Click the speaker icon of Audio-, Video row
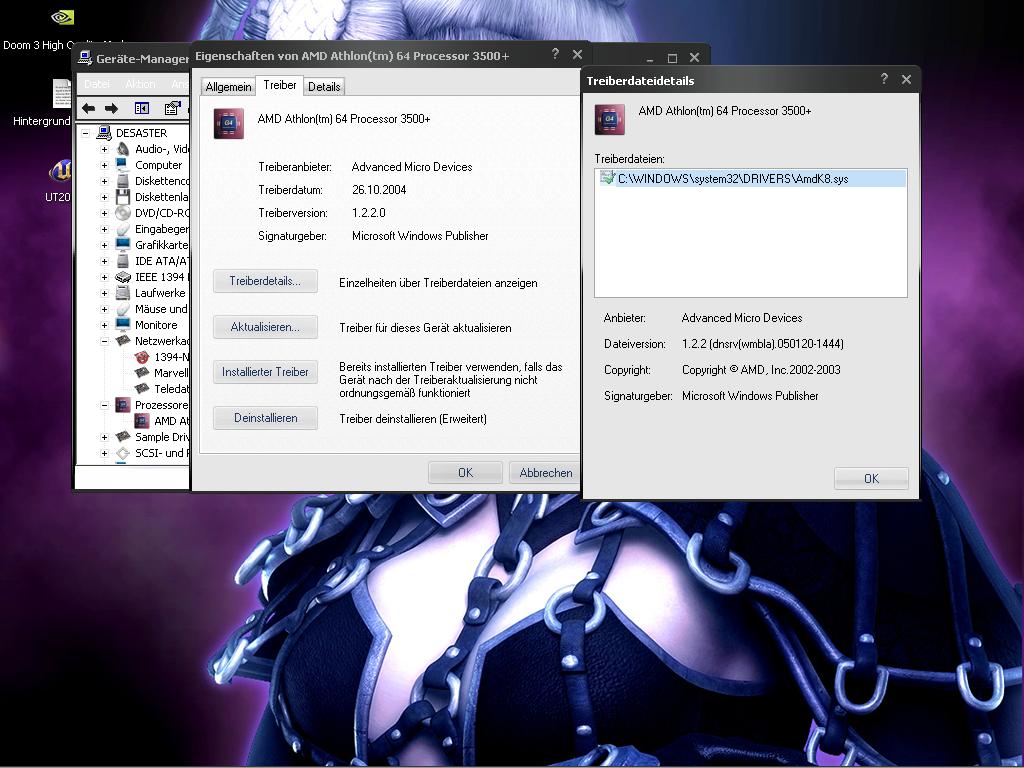This screenshot has height=768, width=1024. pos(123,149)
